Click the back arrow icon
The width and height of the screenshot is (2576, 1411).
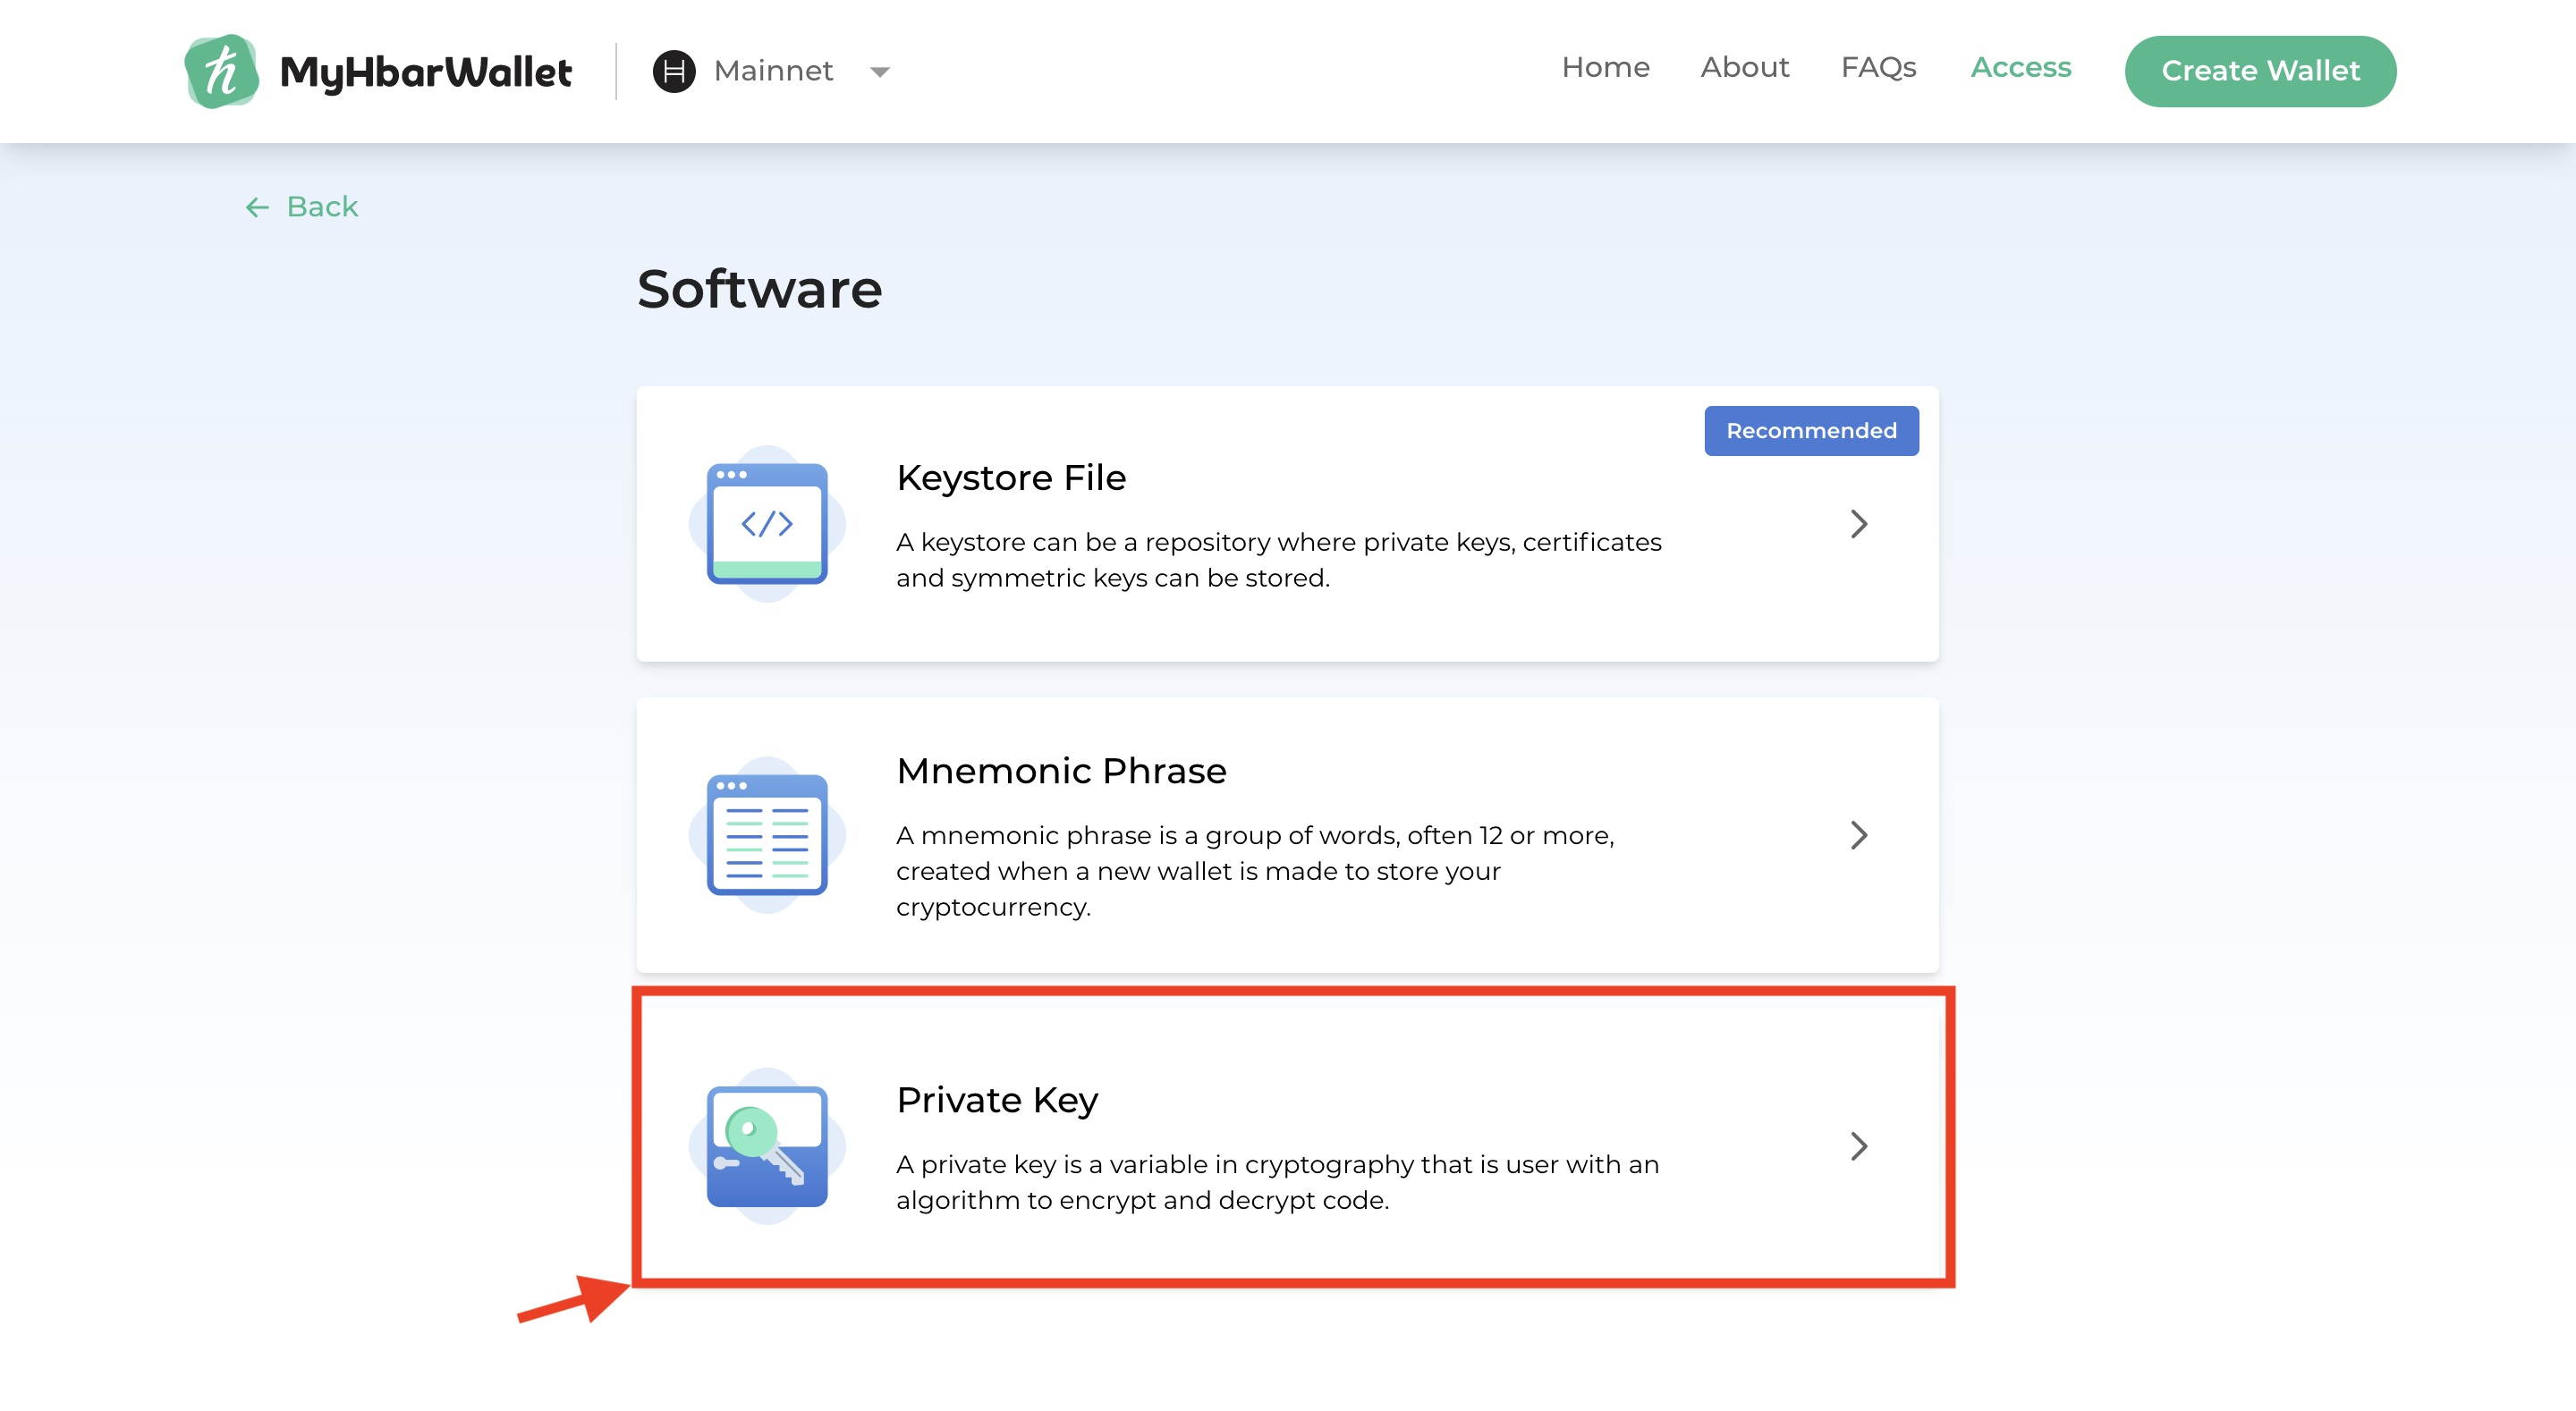tap(257, 207)
